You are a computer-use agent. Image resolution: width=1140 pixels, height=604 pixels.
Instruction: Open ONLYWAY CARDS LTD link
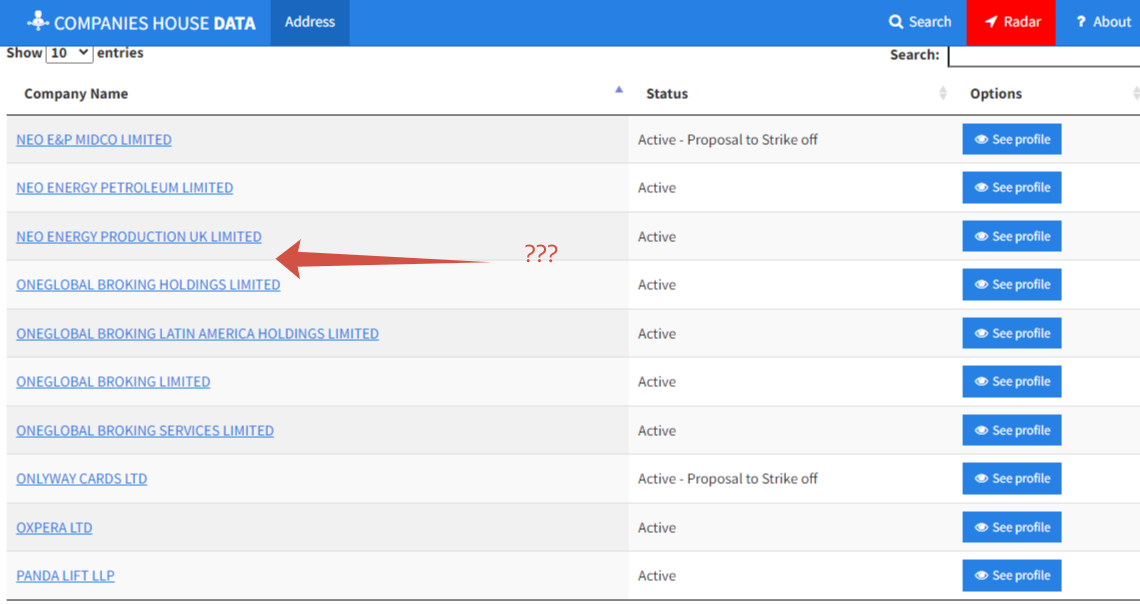point(81,479)
